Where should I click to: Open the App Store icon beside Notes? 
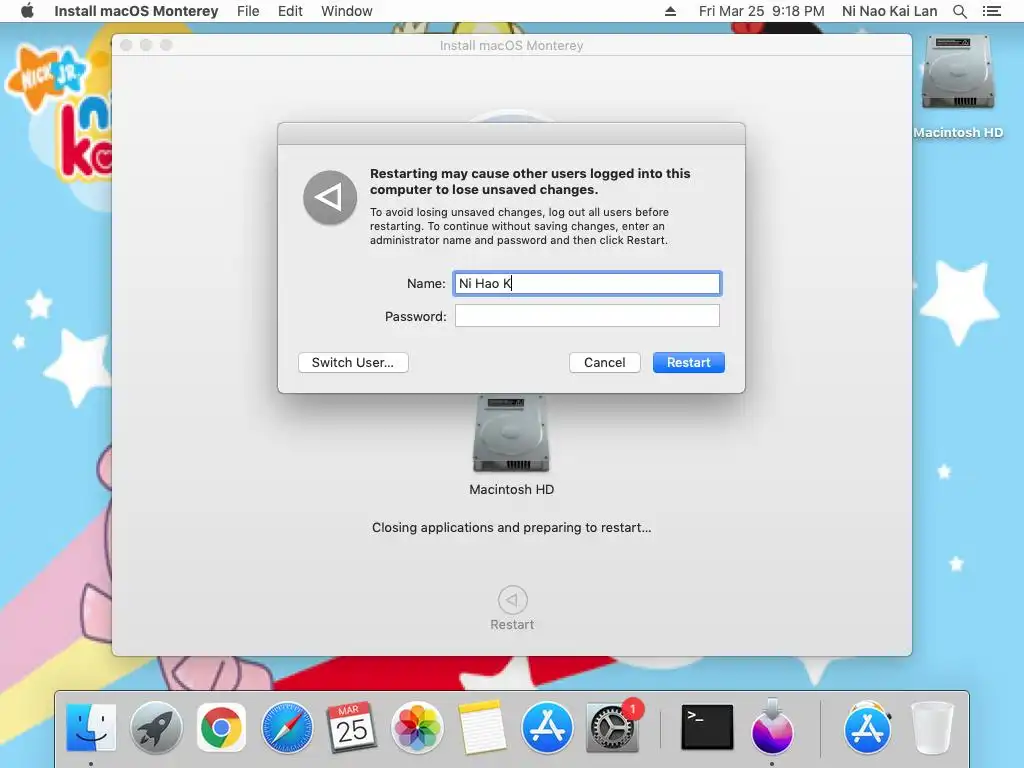[x=547, y=728]
